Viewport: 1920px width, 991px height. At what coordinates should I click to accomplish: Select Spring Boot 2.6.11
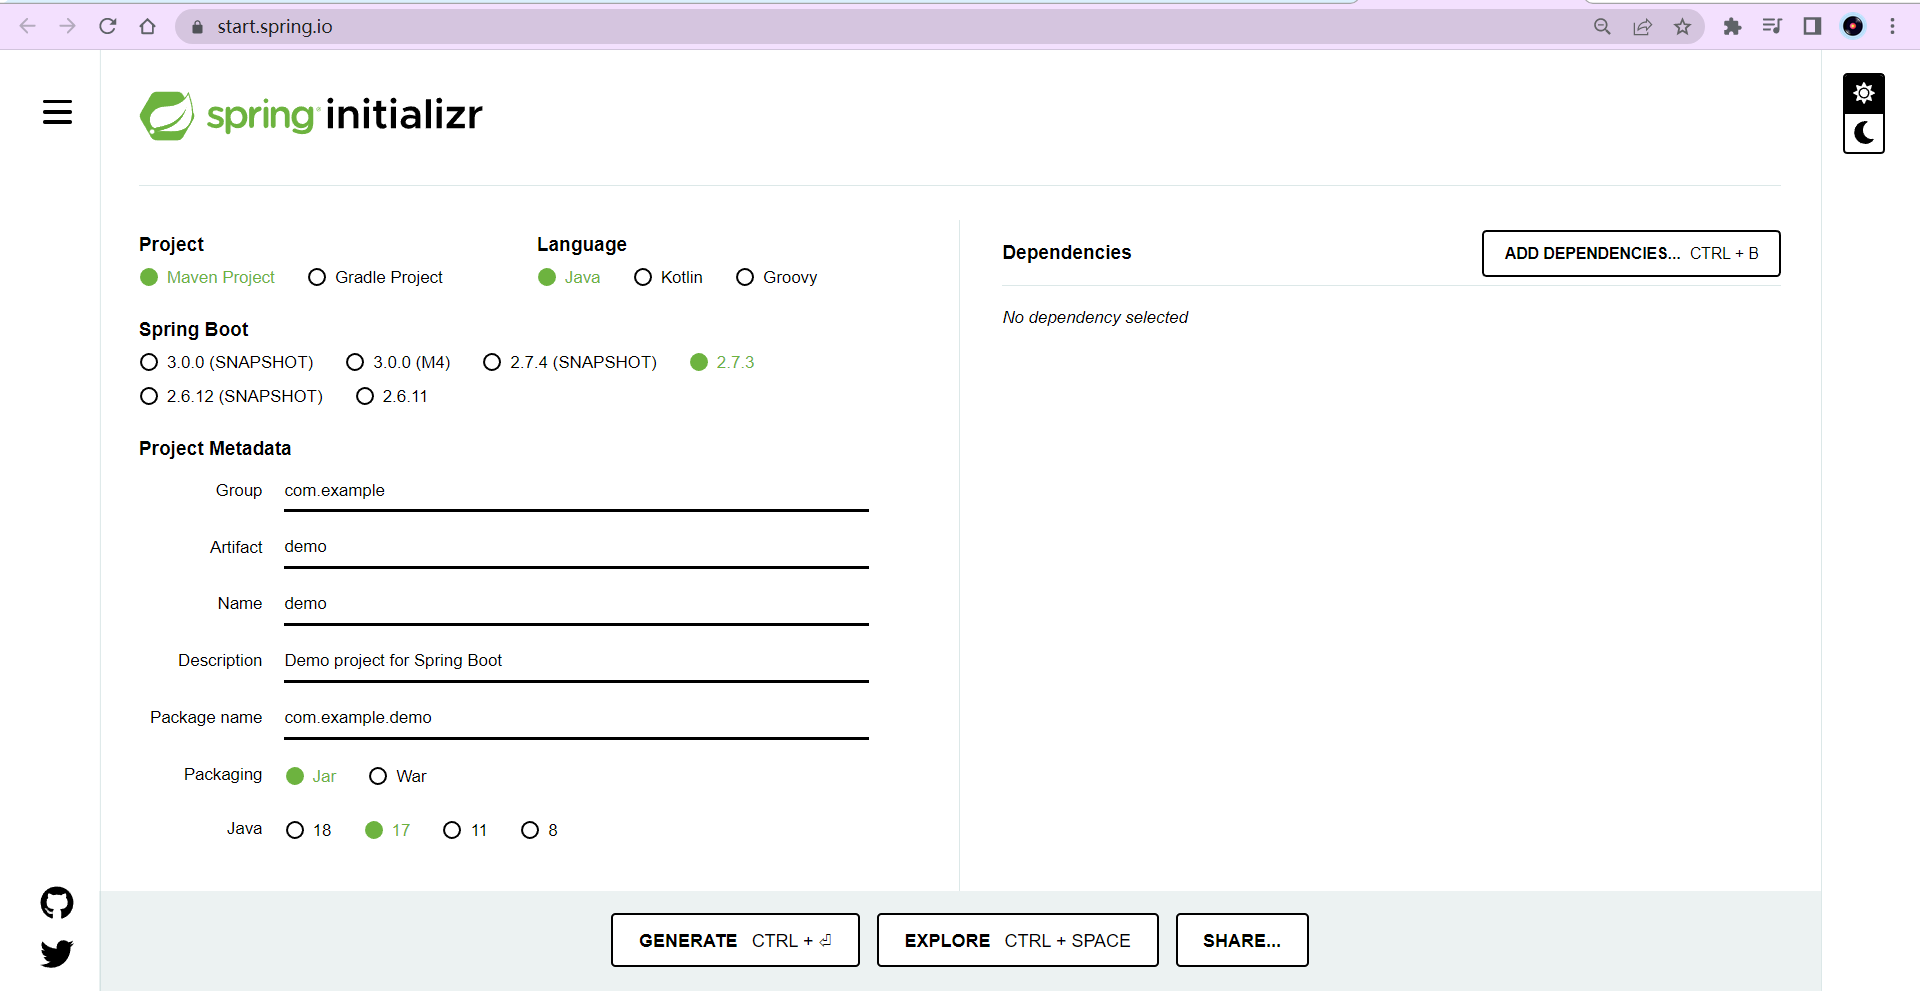coord(391,396)
